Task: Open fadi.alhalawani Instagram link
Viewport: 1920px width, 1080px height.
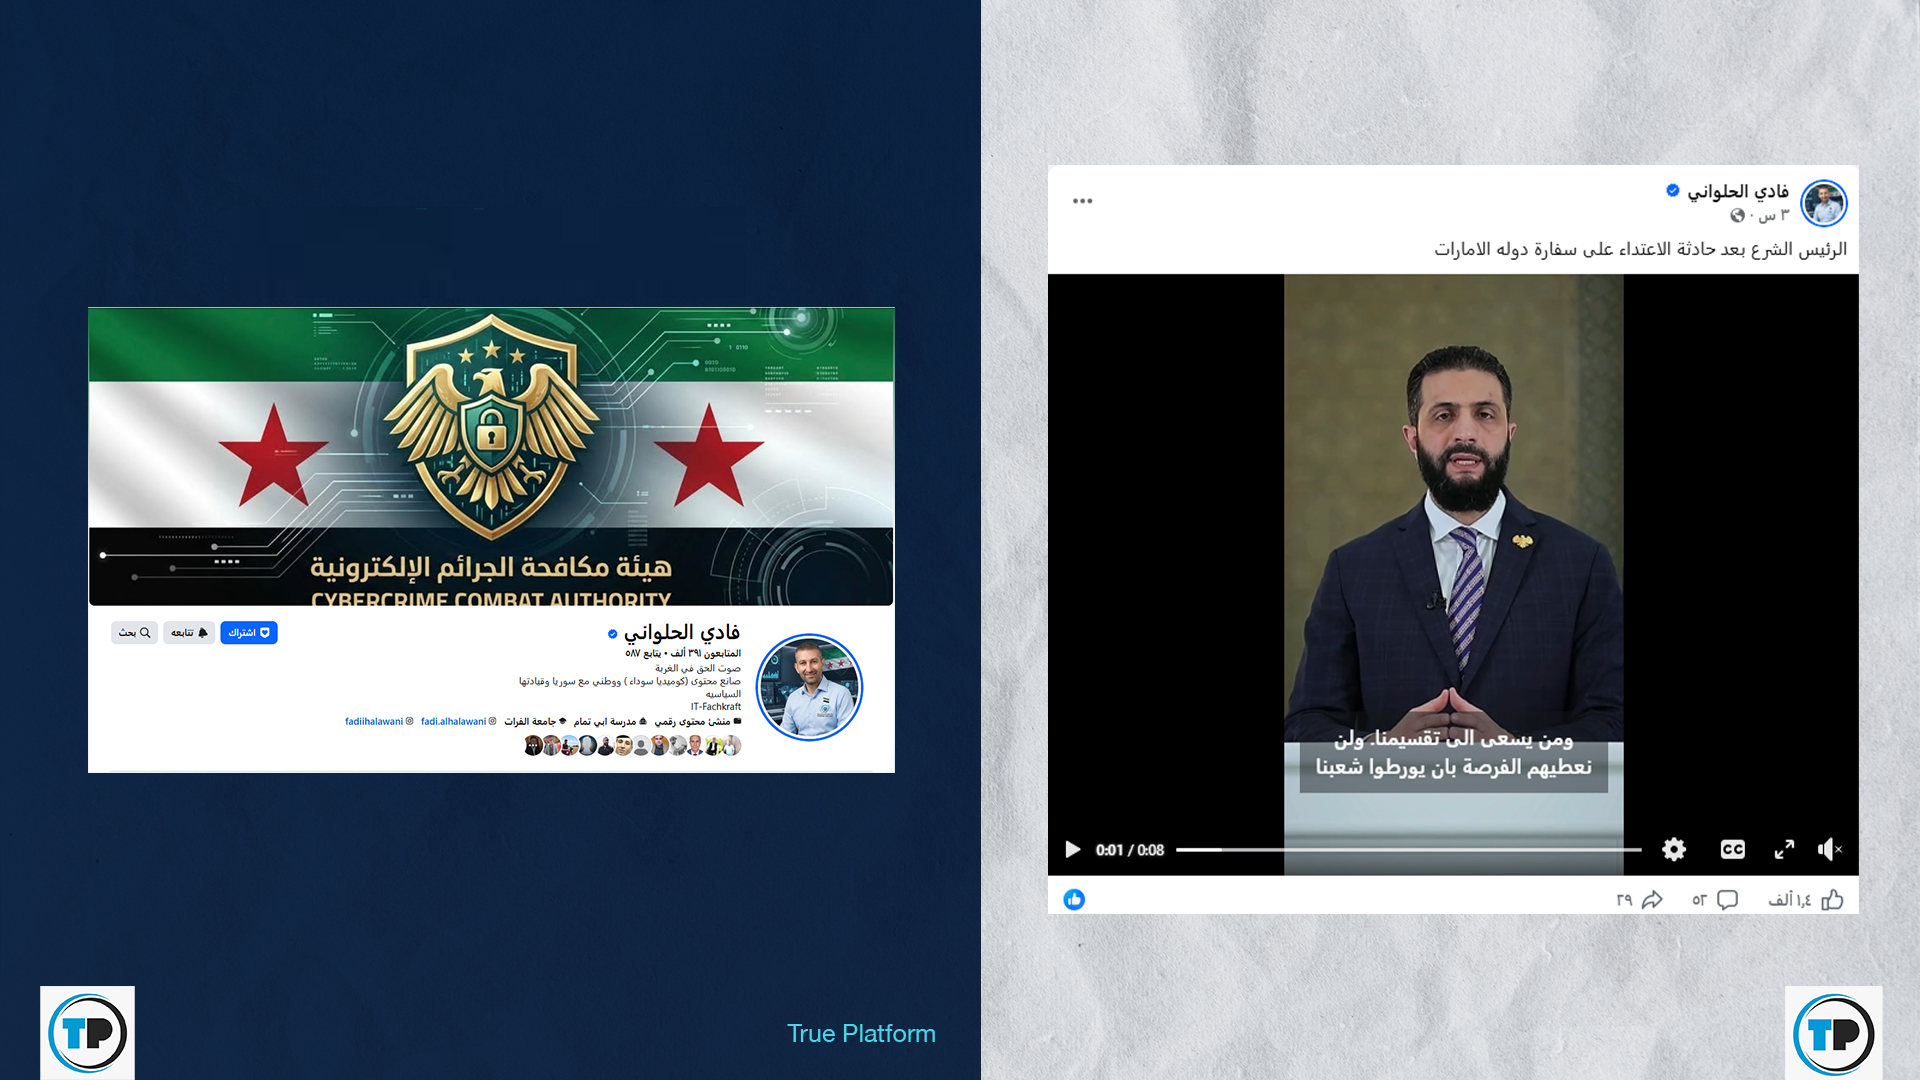Action: pos(453,722)
